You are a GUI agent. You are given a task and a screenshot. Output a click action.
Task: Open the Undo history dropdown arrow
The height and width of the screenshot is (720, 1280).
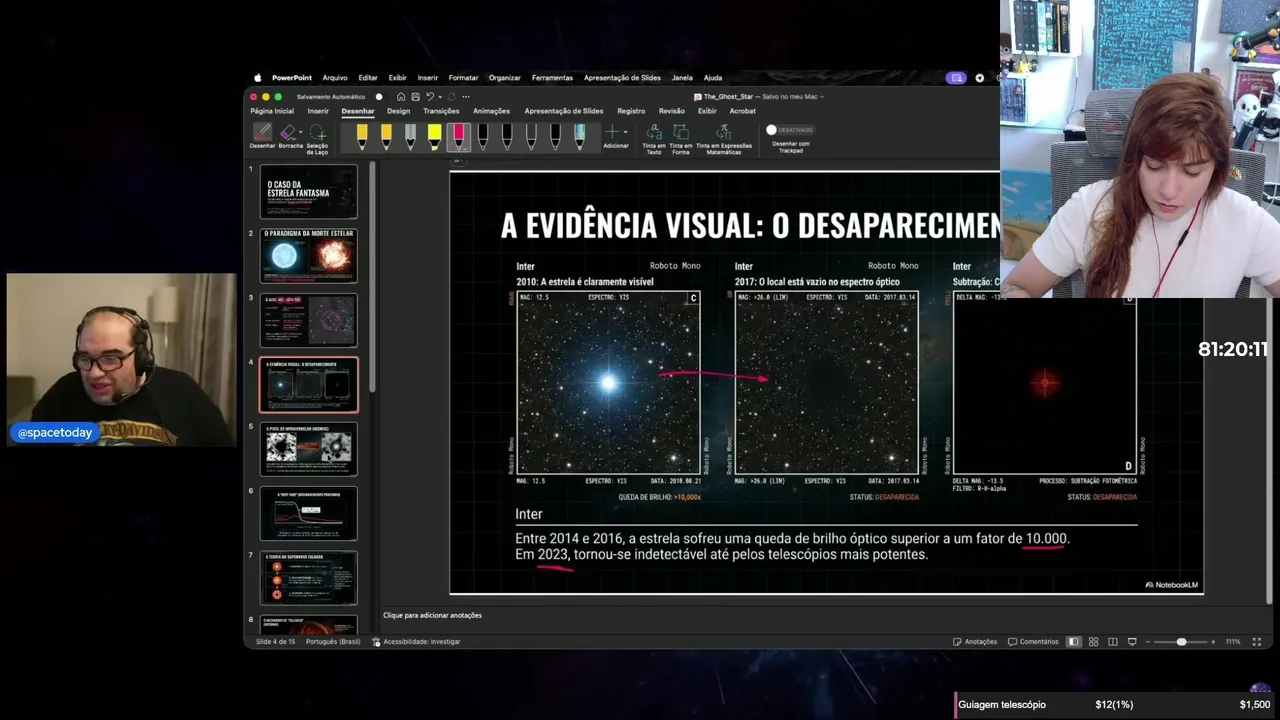click(438, 97)
